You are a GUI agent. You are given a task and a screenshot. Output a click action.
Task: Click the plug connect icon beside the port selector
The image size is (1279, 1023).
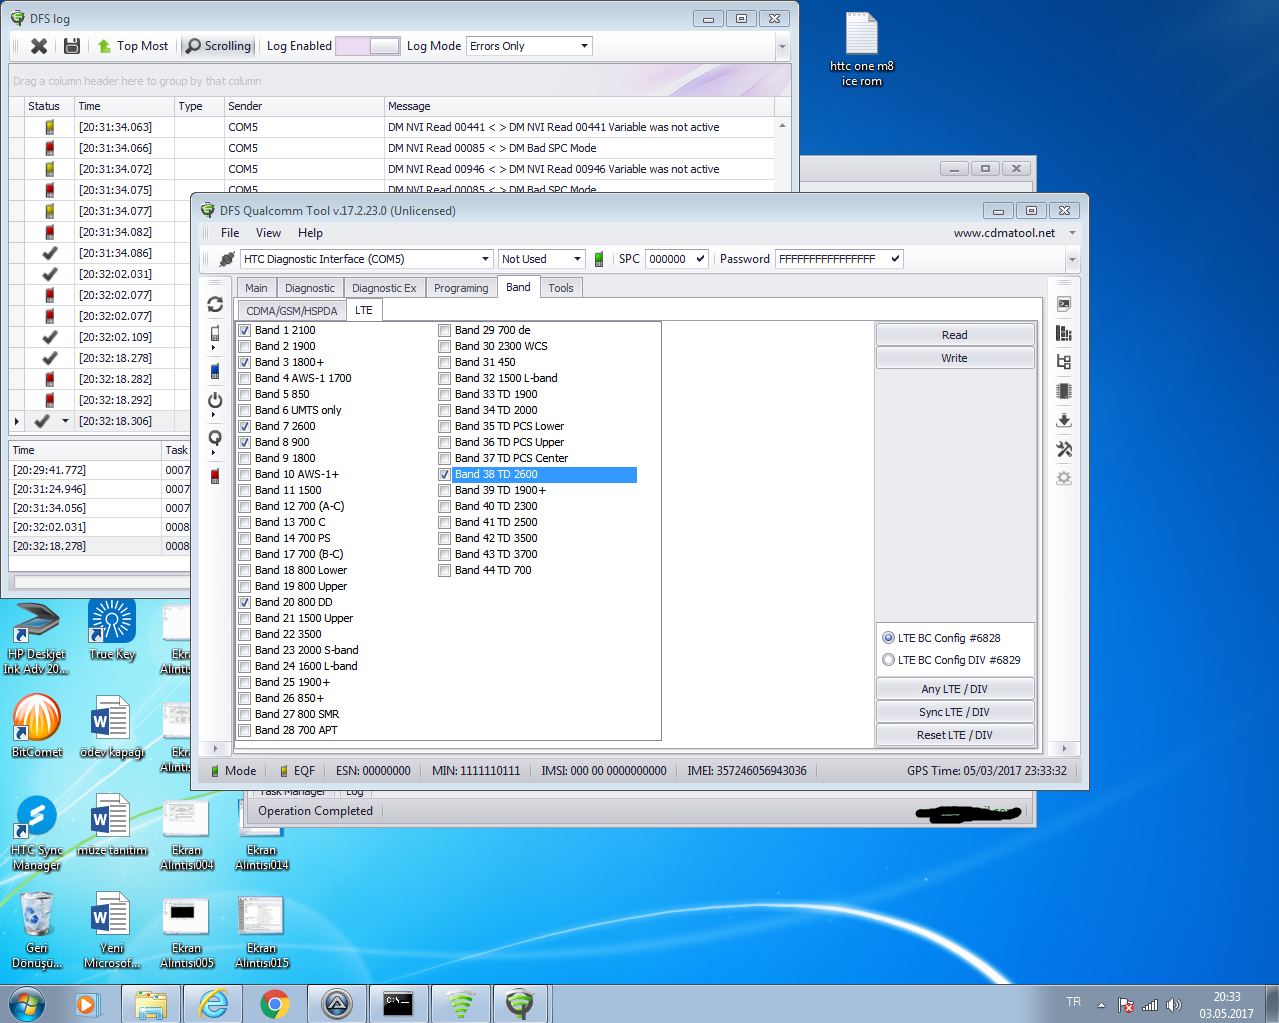click(x=227, y=259)
